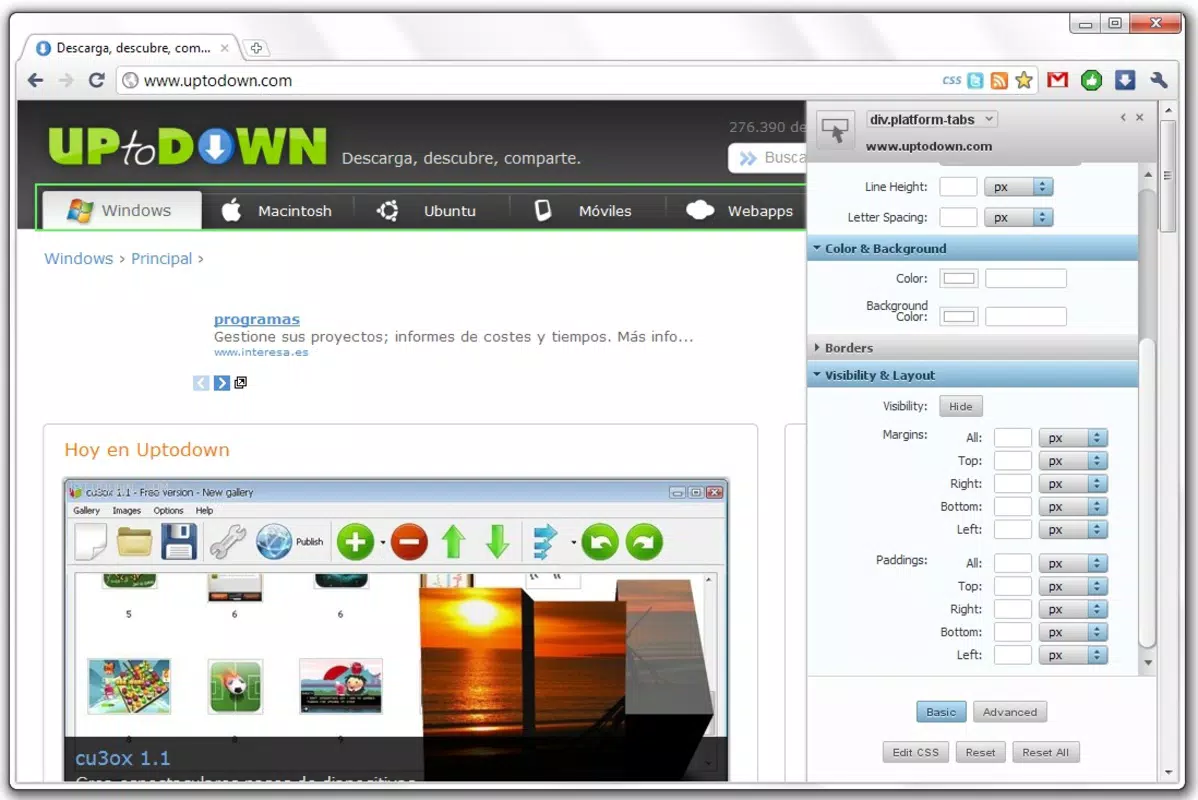Reload the page with the refresh icon
The width and height of the screenshot is (1198, 800).
pos(96,80)
